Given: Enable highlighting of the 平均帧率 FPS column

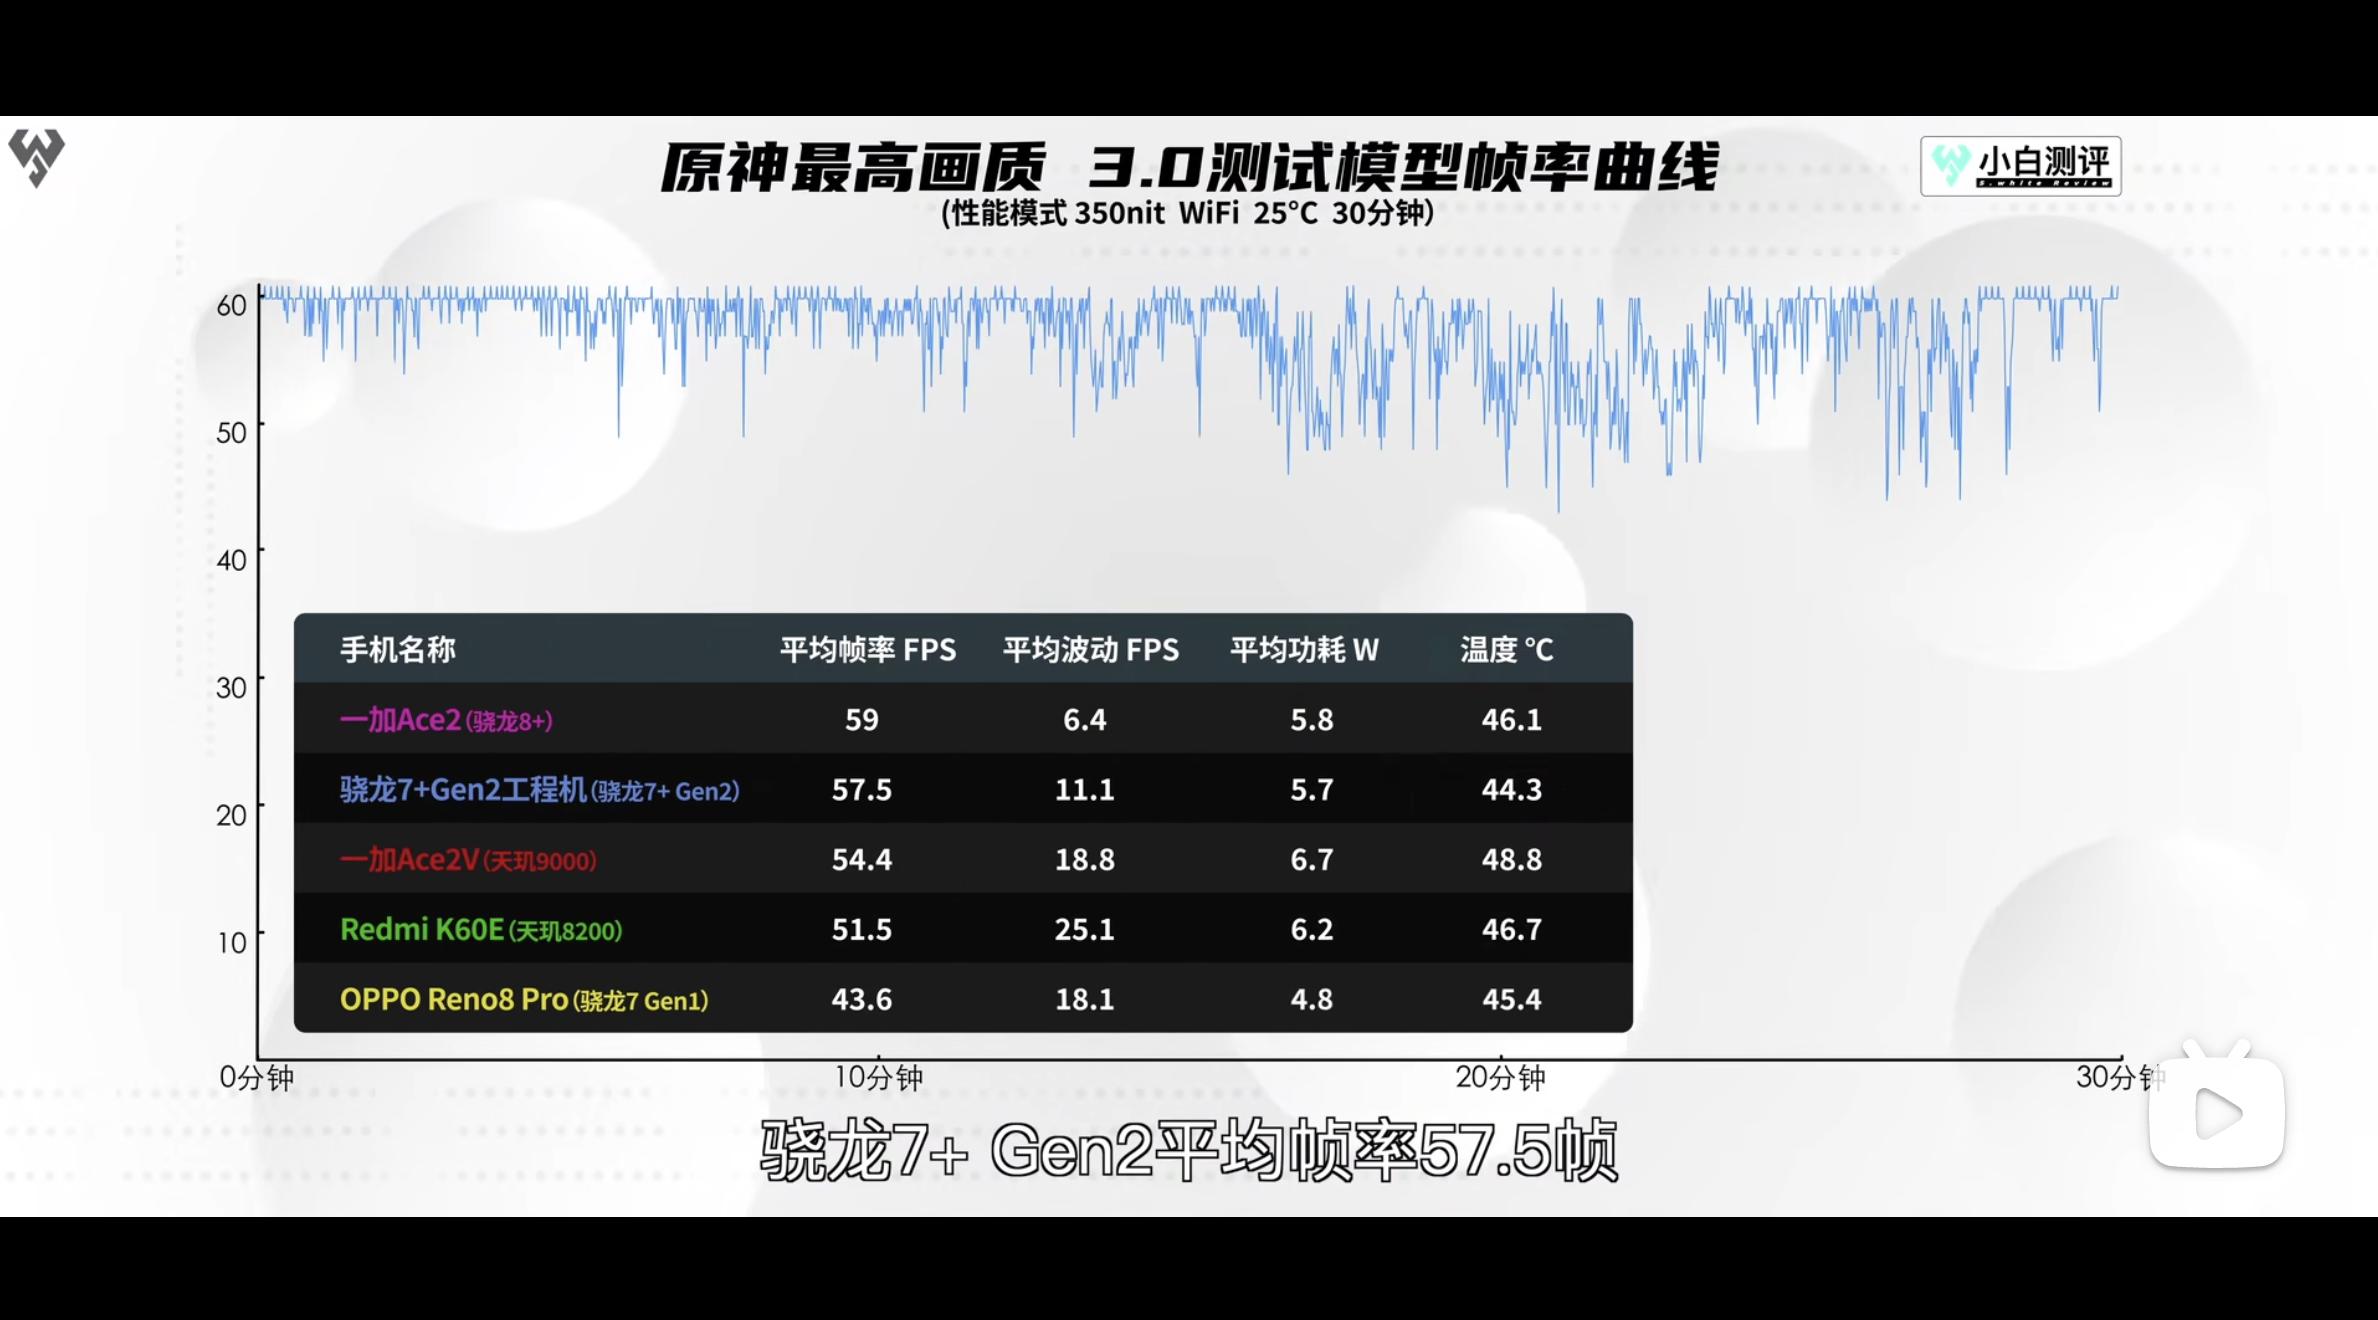Looking at the screenshot, I should (x=868, y=650).
